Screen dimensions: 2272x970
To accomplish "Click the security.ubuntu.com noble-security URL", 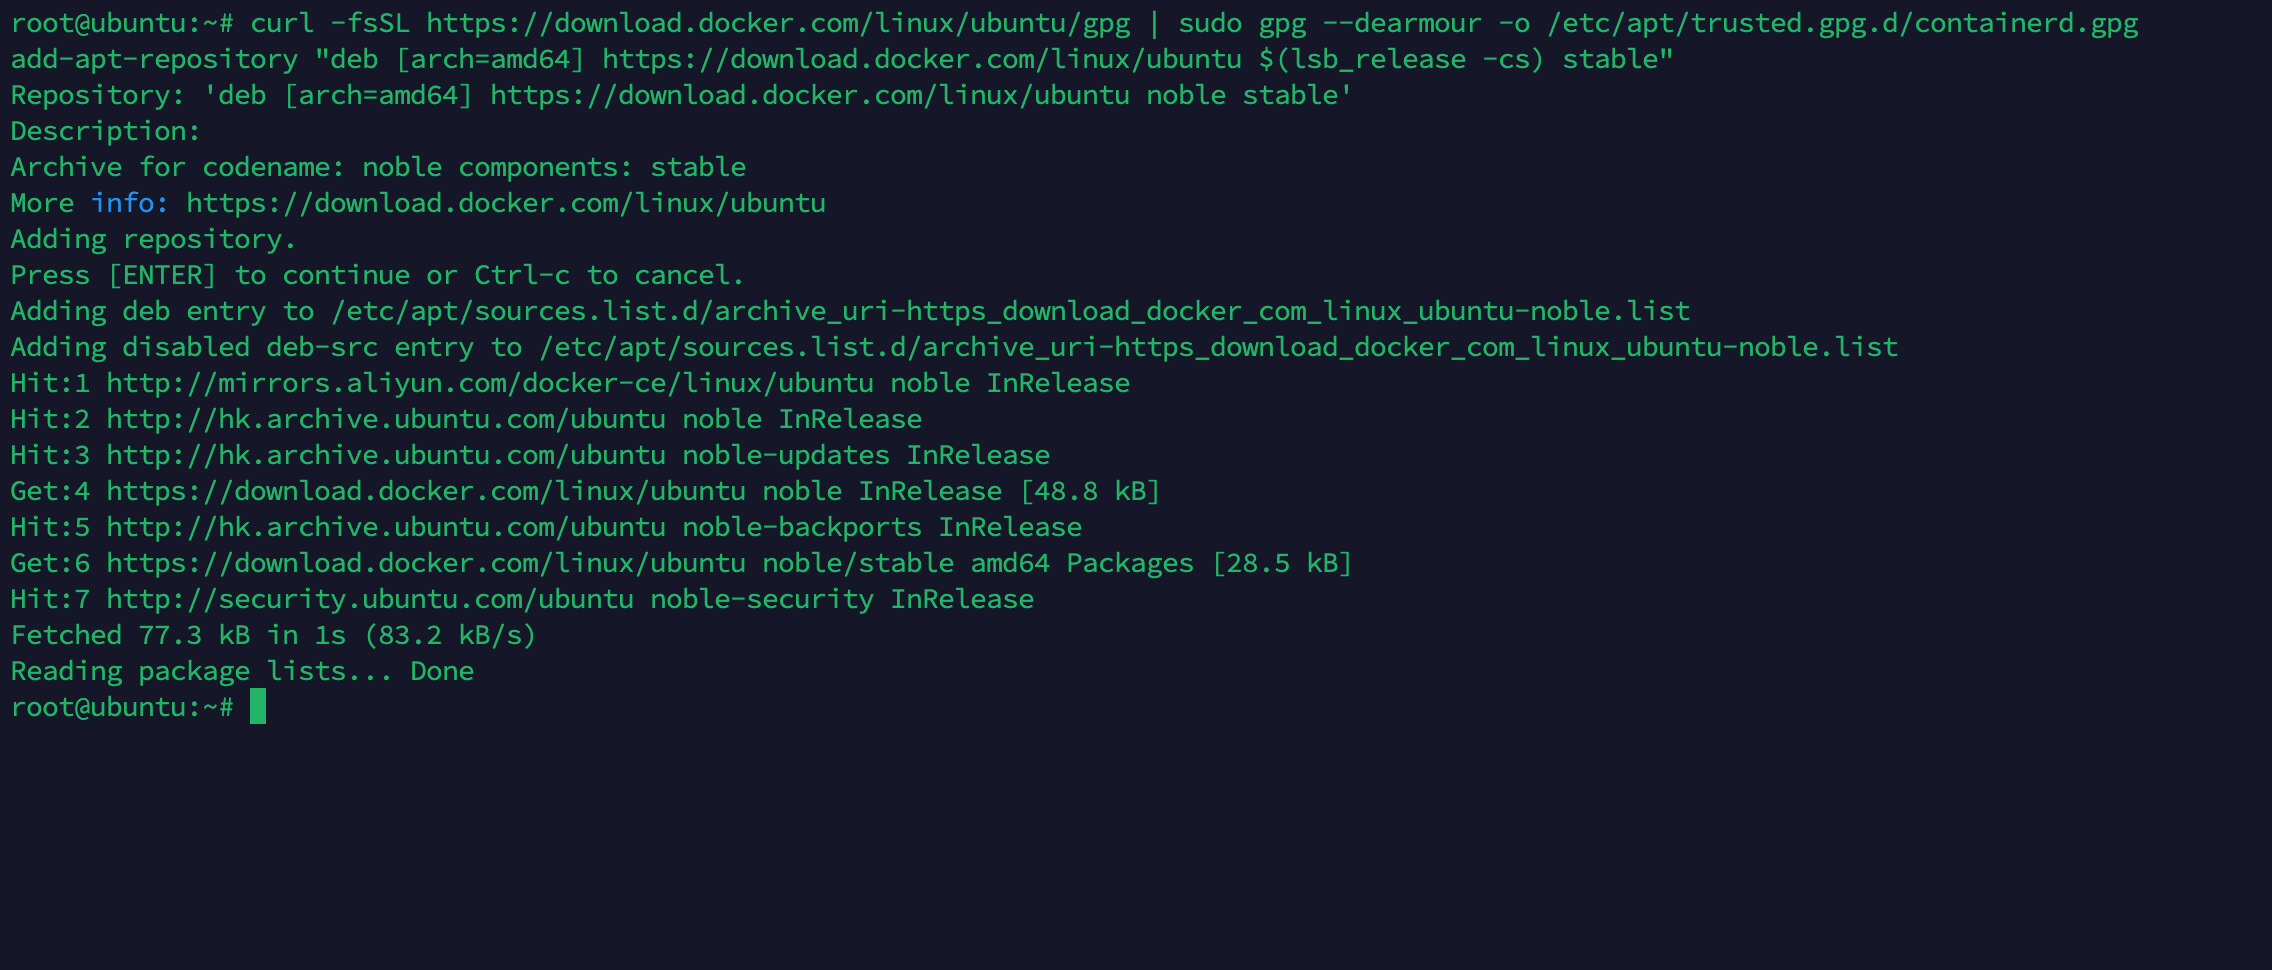I will tap(370, 599).
